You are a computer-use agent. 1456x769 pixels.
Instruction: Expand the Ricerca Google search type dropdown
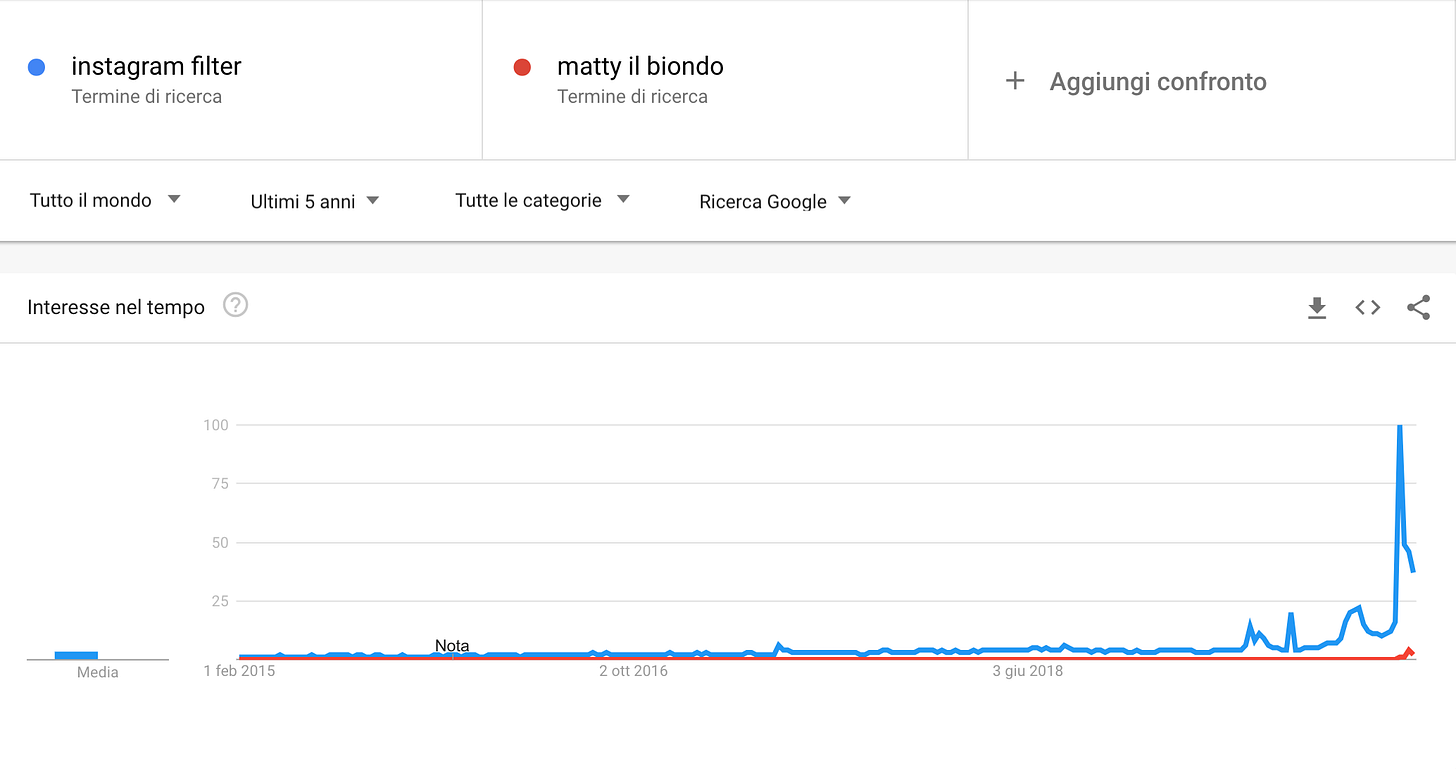pos(775,201)
